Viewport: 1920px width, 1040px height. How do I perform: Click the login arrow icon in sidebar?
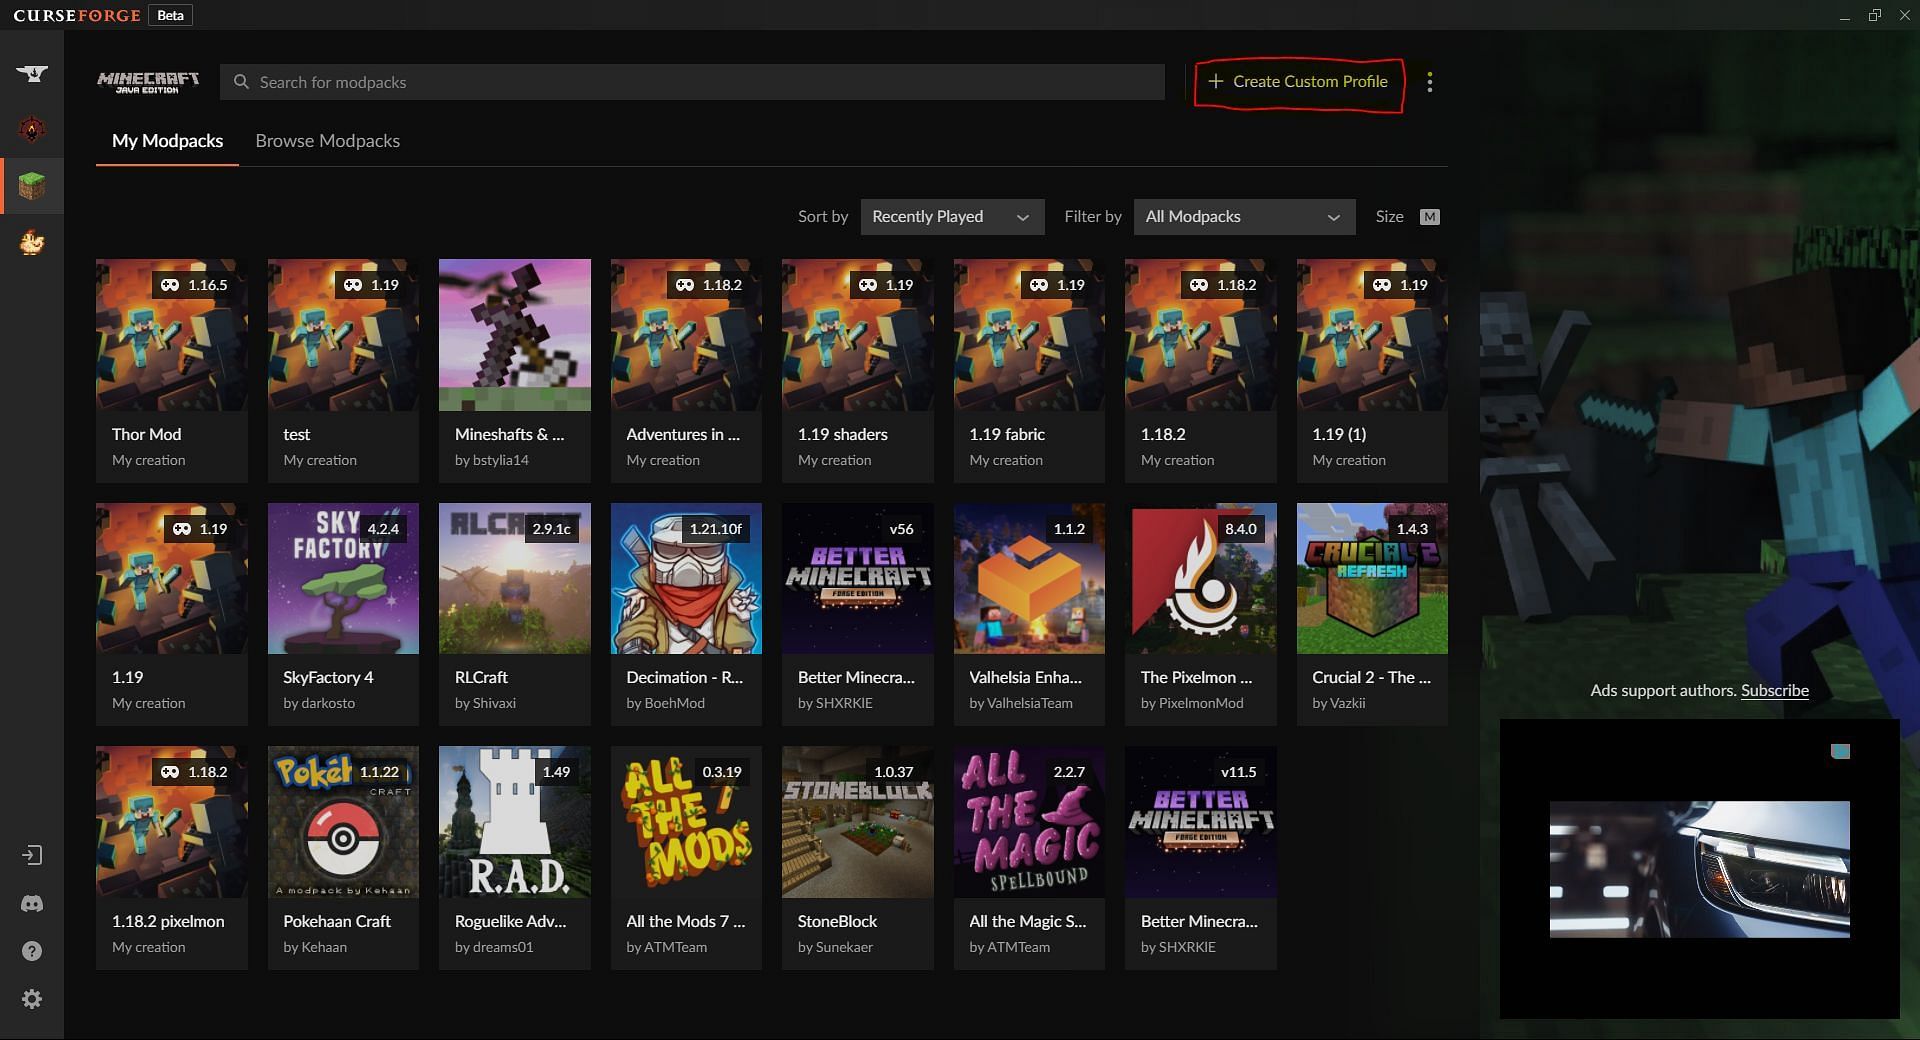(32, 855)
